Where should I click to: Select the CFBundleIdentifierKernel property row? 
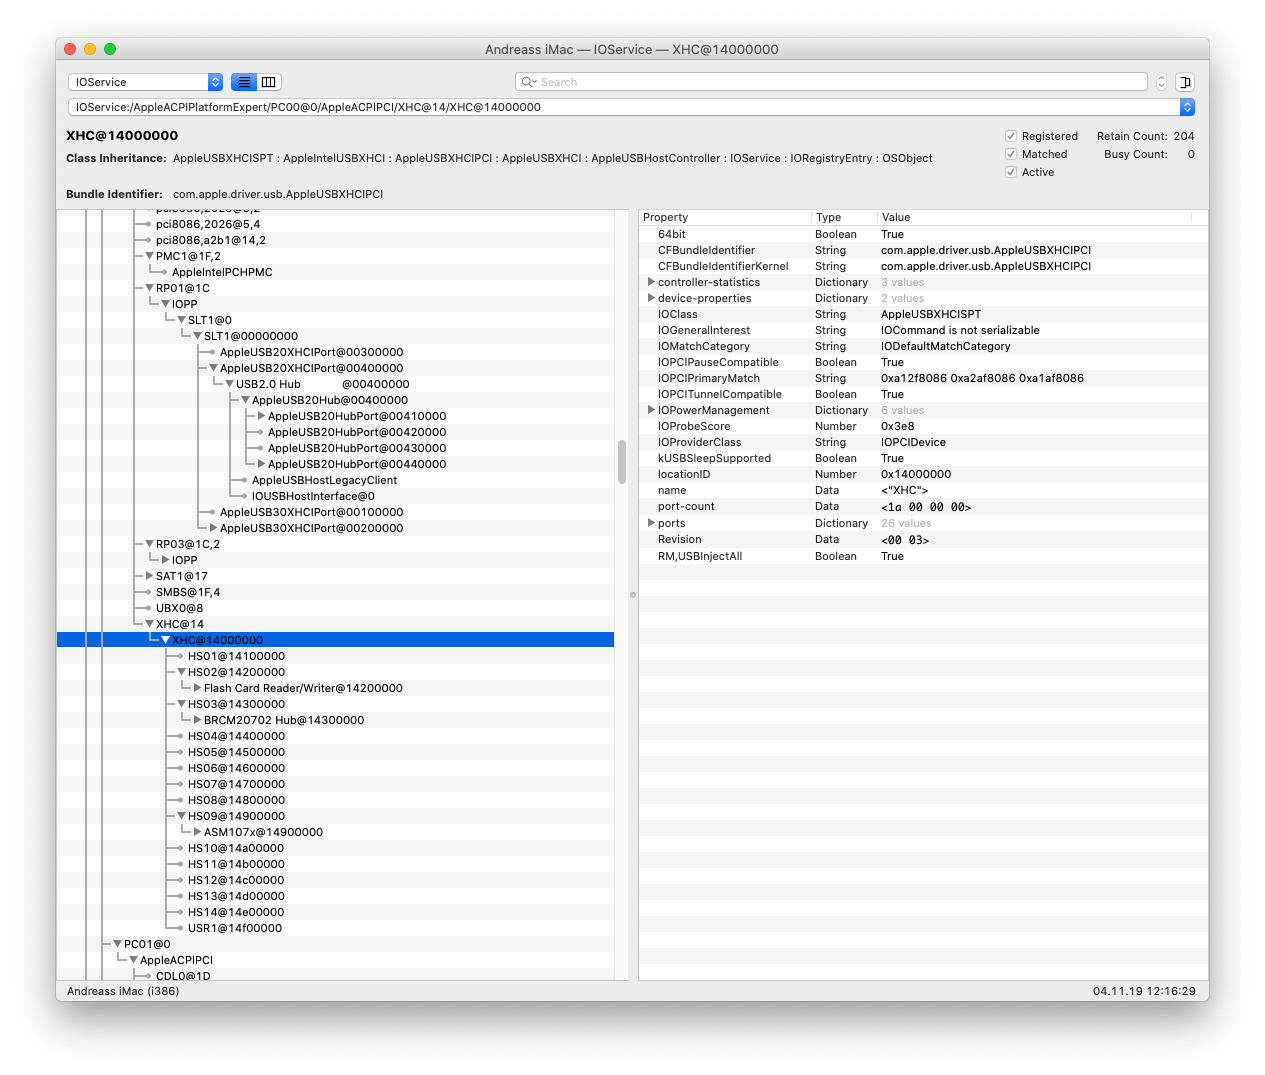click(923, 266)
